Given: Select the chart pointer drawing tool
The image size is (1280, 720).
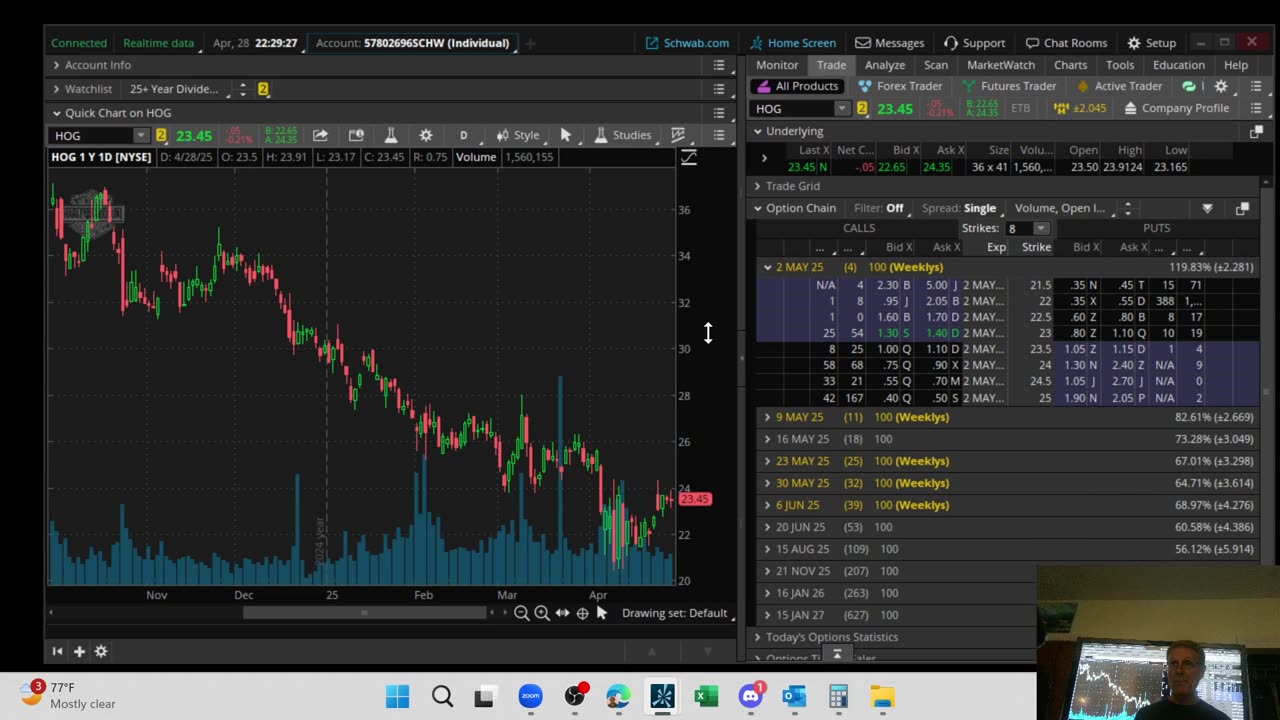Looking at the screenshot, I should 565,135.
